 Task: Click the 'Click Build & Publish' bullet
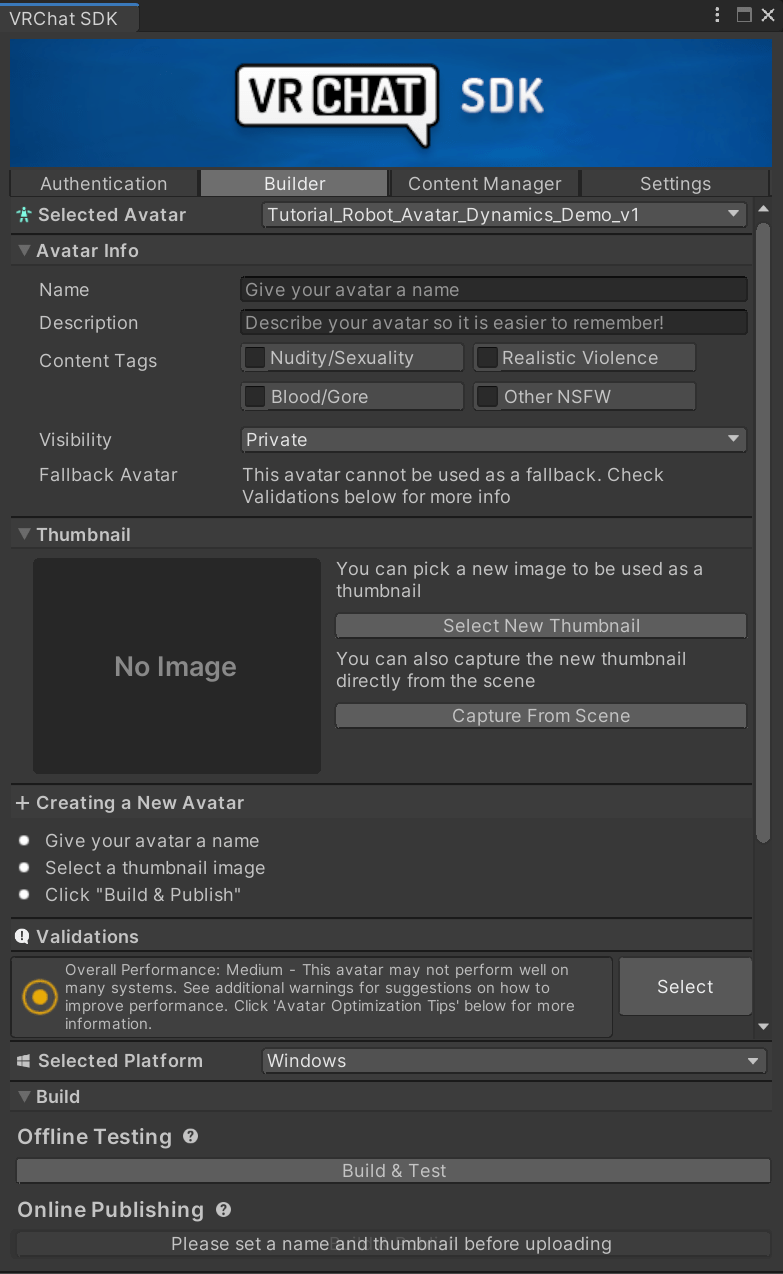coord(24,895)
